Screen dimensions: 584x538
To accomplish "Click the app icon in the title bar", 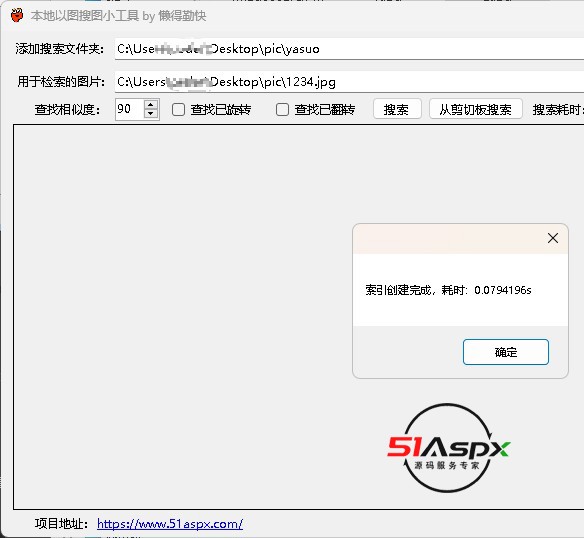I will pyautogui.click(x=17, y=16).
